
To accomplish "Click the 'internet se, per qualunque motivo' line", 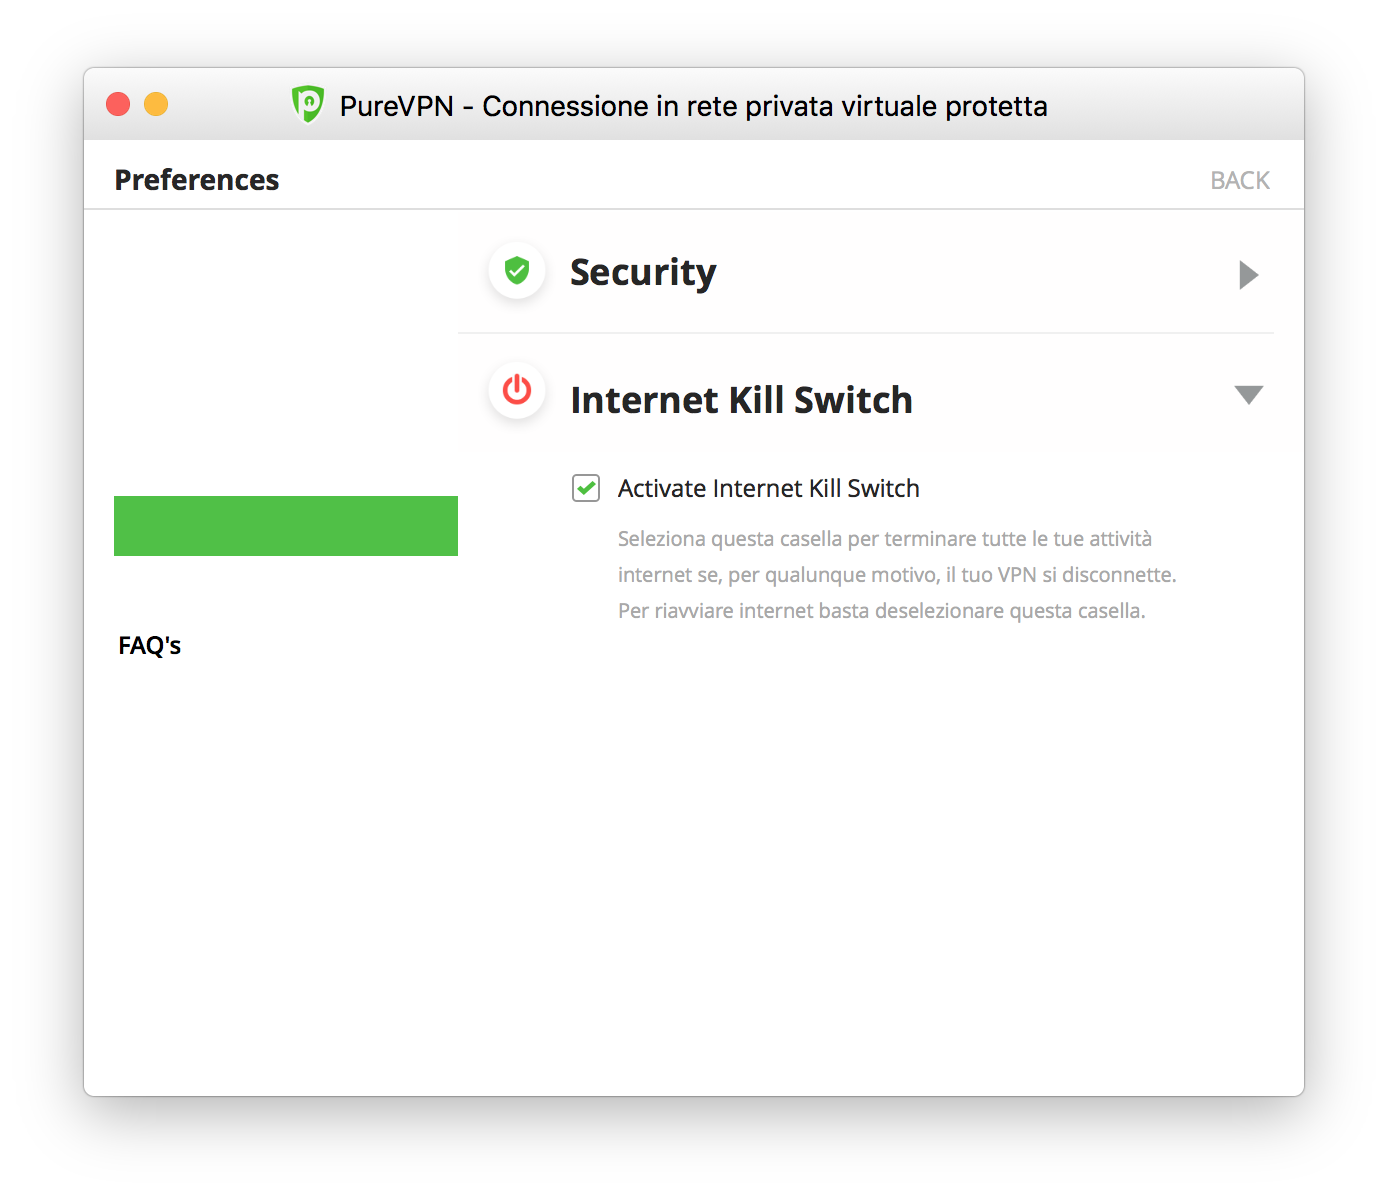I will (897, 575).
